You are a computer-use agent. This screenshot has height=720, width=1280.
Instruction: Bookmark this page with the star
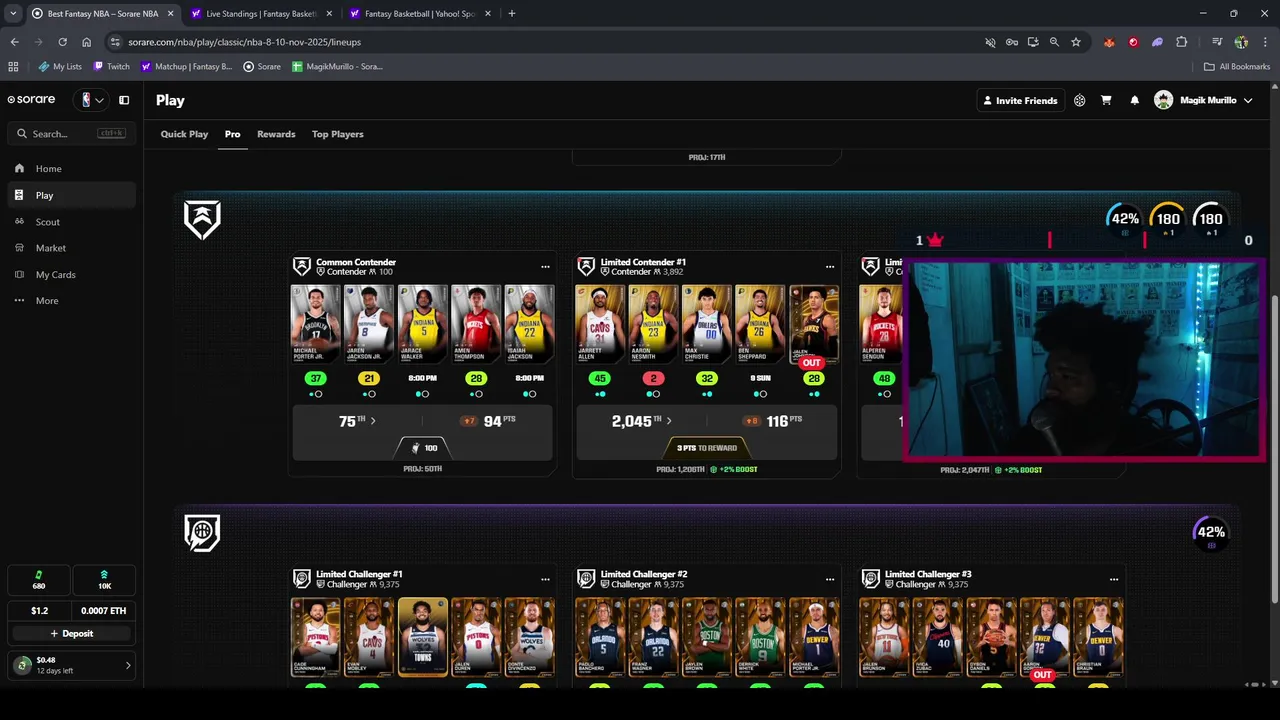(x=1076, y=42)
